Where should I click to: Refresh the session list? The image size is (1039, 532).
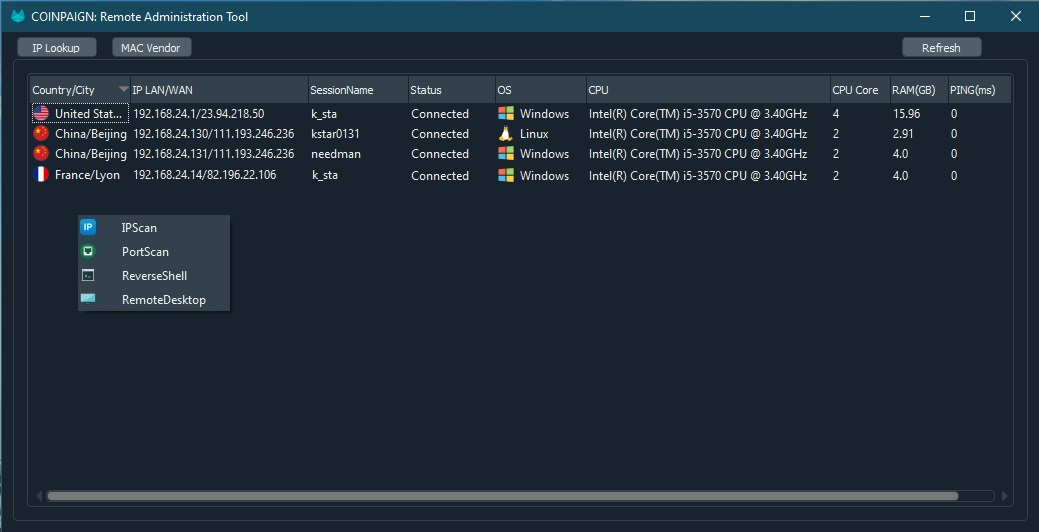click(x=941, y=48)
